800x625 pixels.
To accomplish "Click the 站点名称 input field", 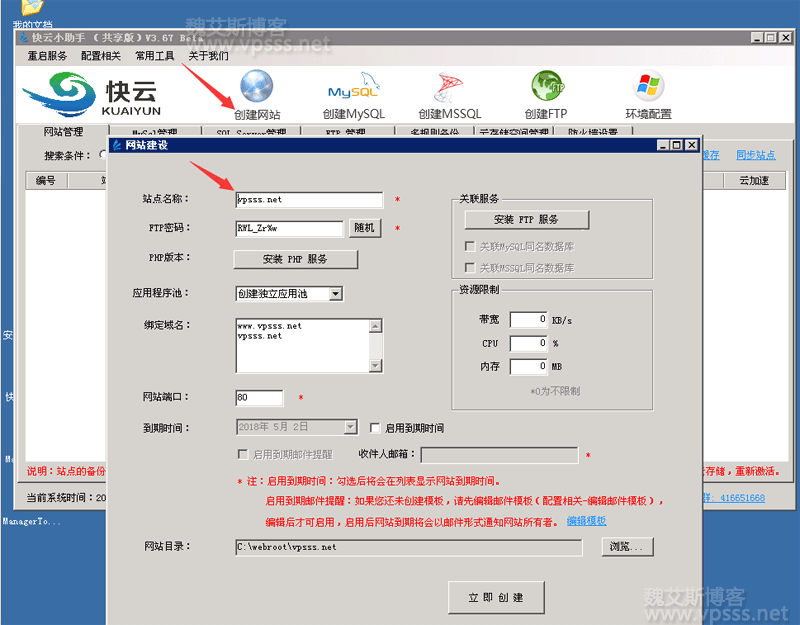I will coord(308,200).
